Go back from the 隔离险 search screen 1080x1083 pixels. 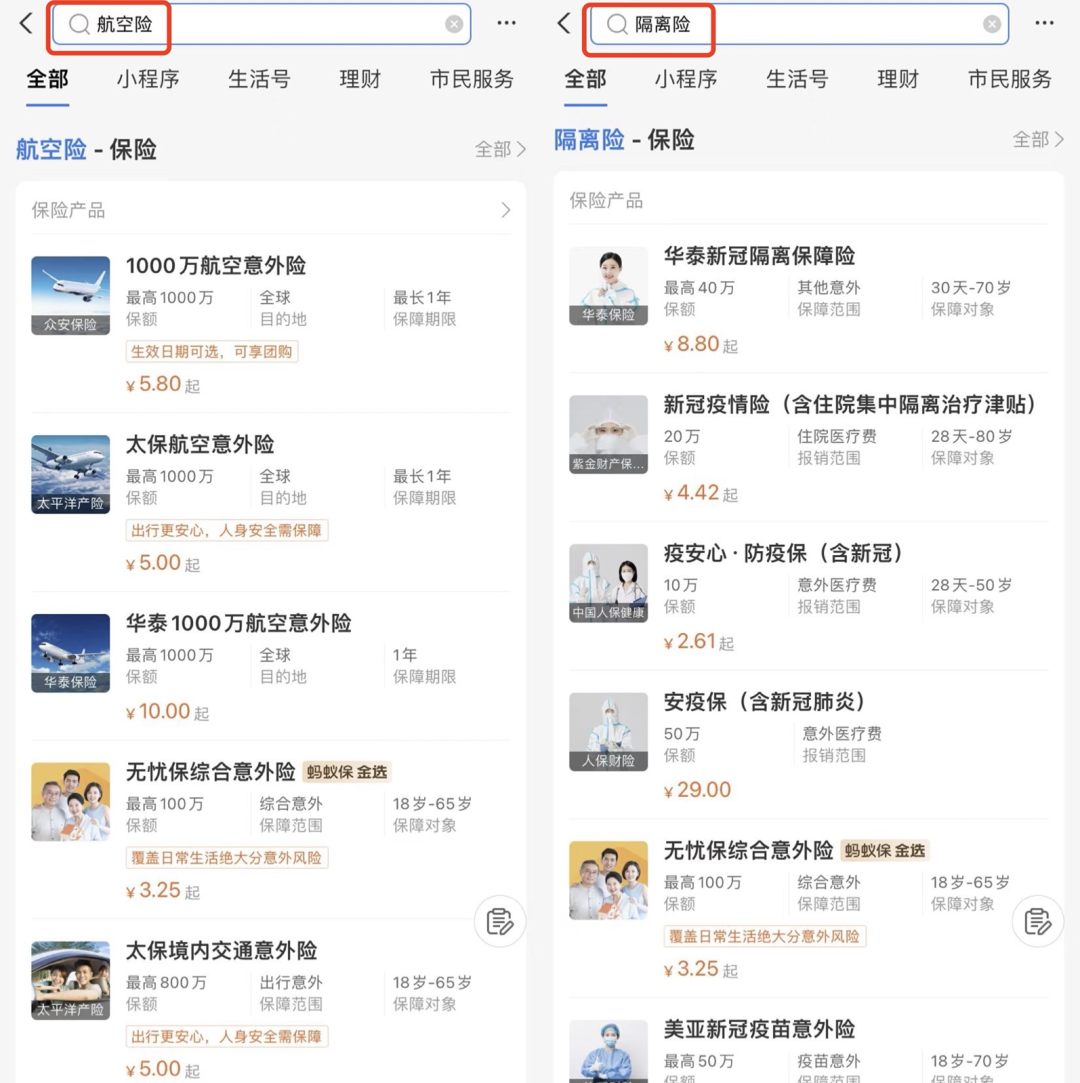(563, 23)
